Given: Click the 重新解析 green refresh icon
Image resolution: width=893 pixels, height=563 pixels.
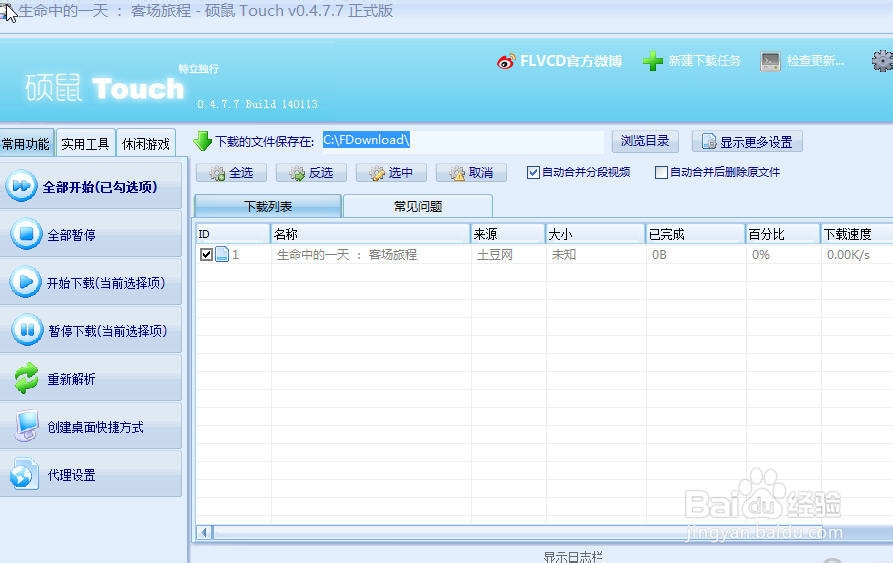Looking at the screenshot, I should [26, 378].
